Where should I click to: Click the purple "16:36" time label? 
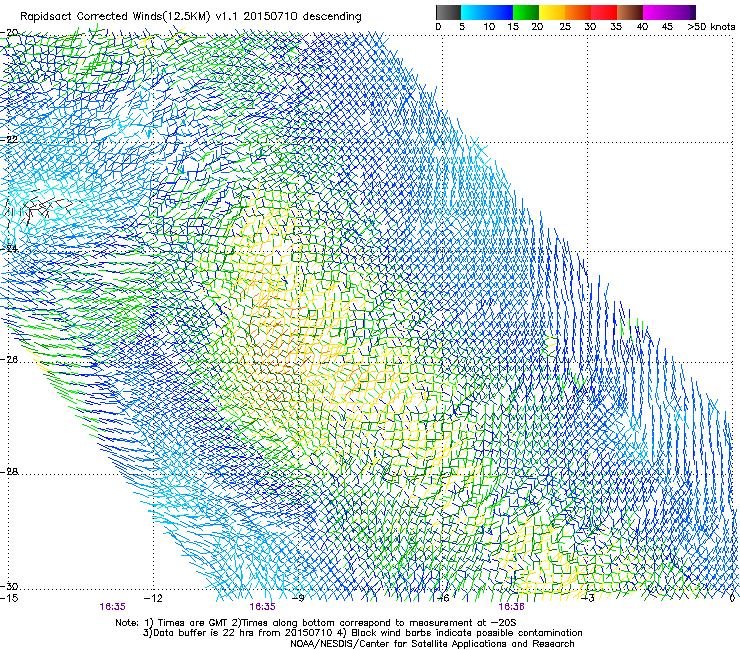[512, 607]
